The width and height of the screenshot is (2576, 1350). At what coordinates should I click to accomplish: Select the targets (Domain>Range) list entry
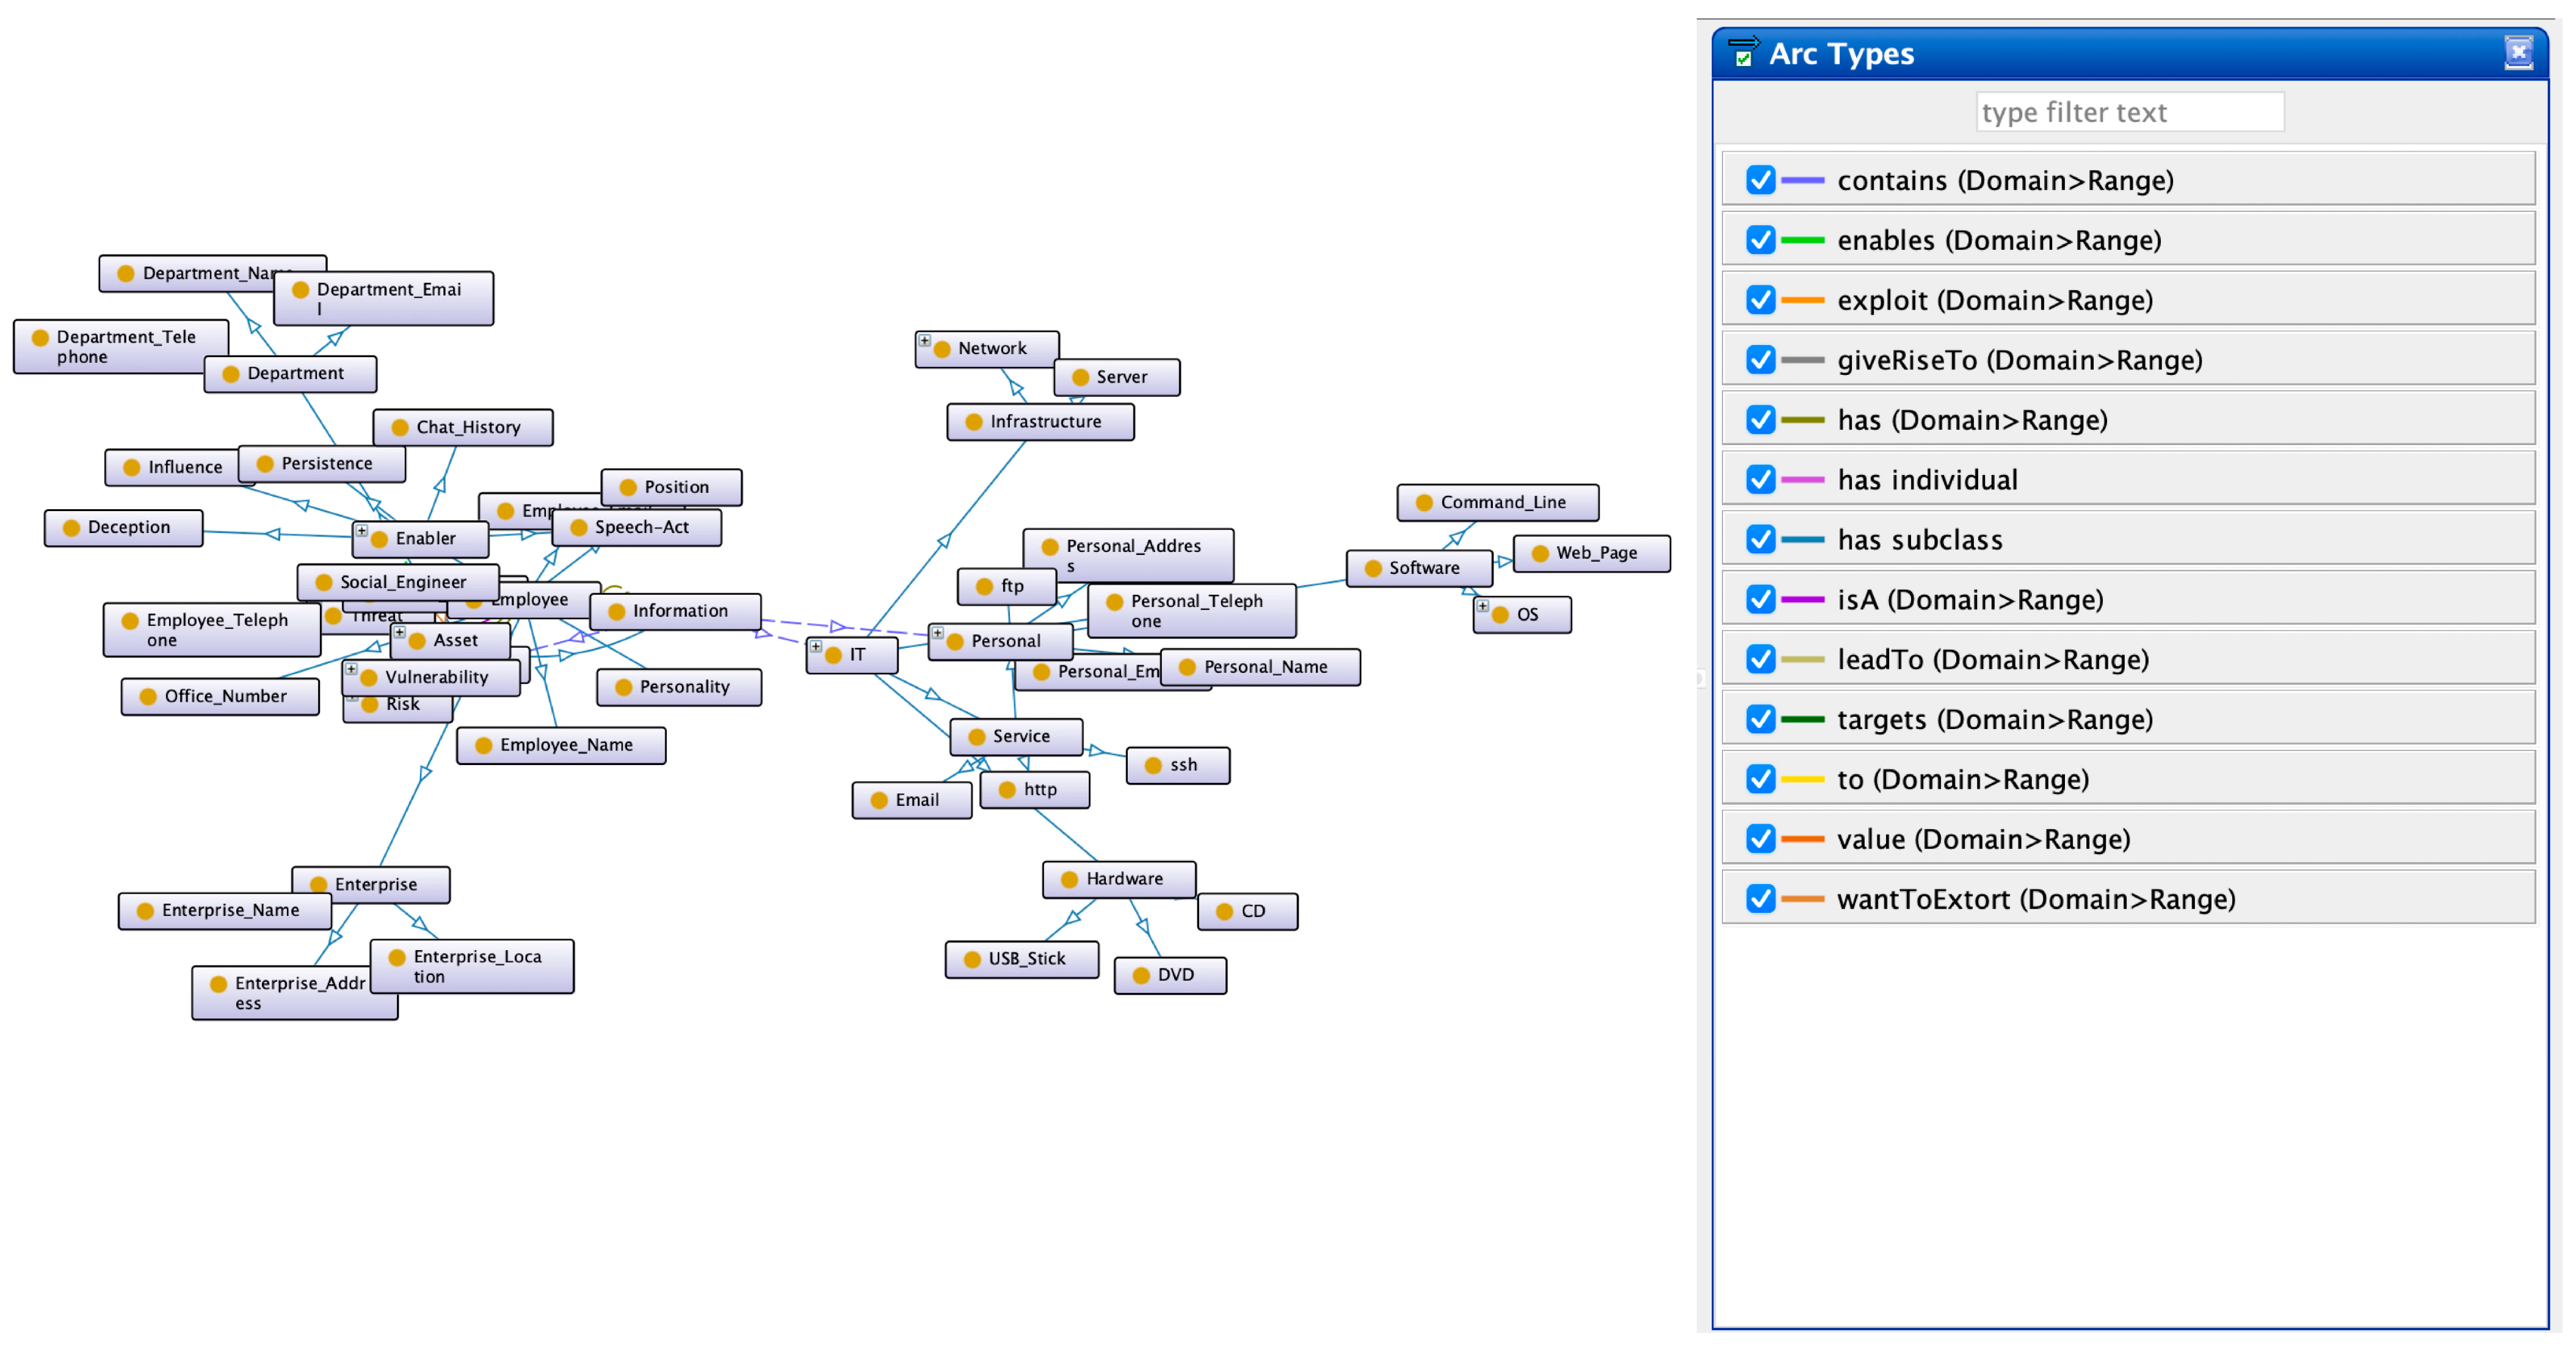click(1994, 720)
